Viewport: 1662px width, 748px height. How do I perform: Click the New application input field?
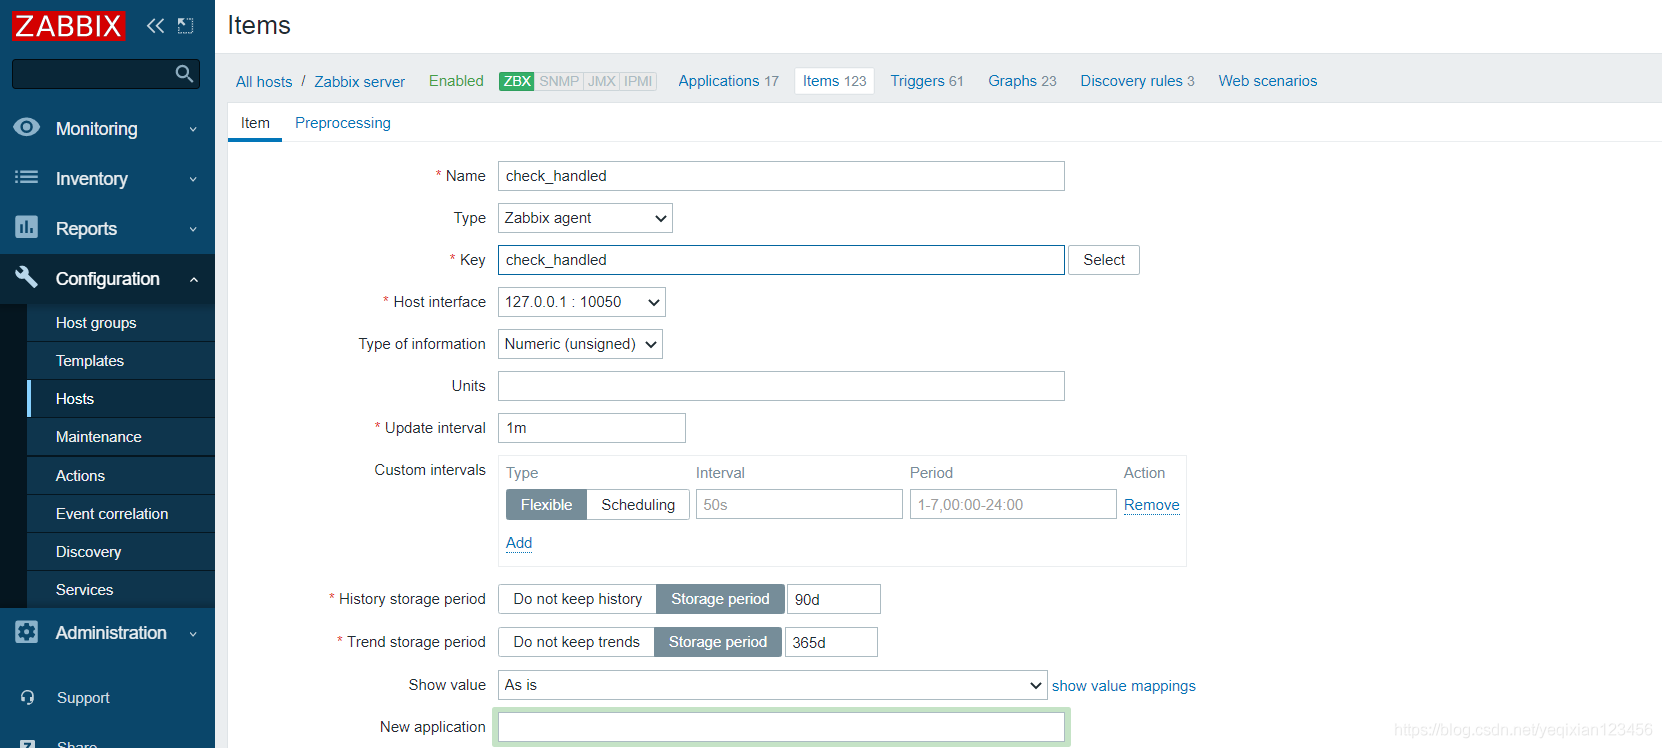(781, 727)
